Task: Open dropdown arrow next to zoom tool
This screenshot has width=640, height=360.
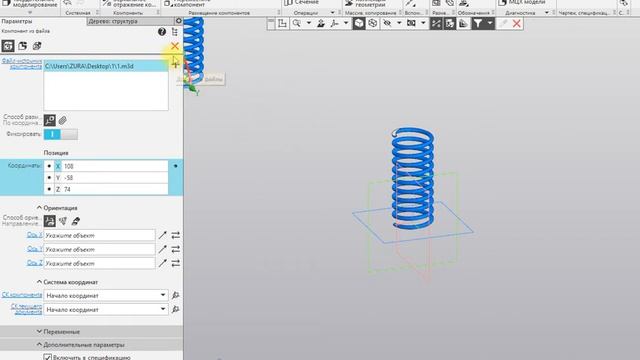Action: (x=309, y=24)
